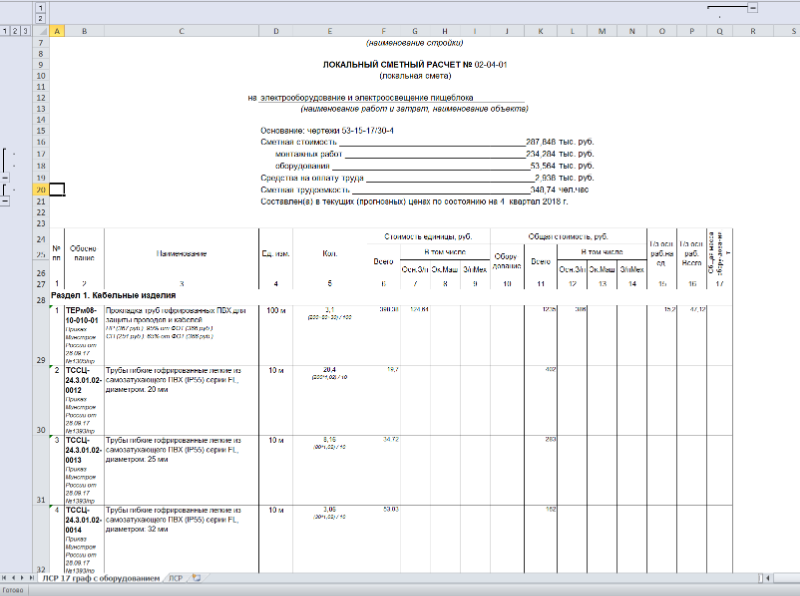Click the '(локальная смета)' subtitle
Image resolution: width=800 pixels, height=596 pixels.
(x=415, y=76)
